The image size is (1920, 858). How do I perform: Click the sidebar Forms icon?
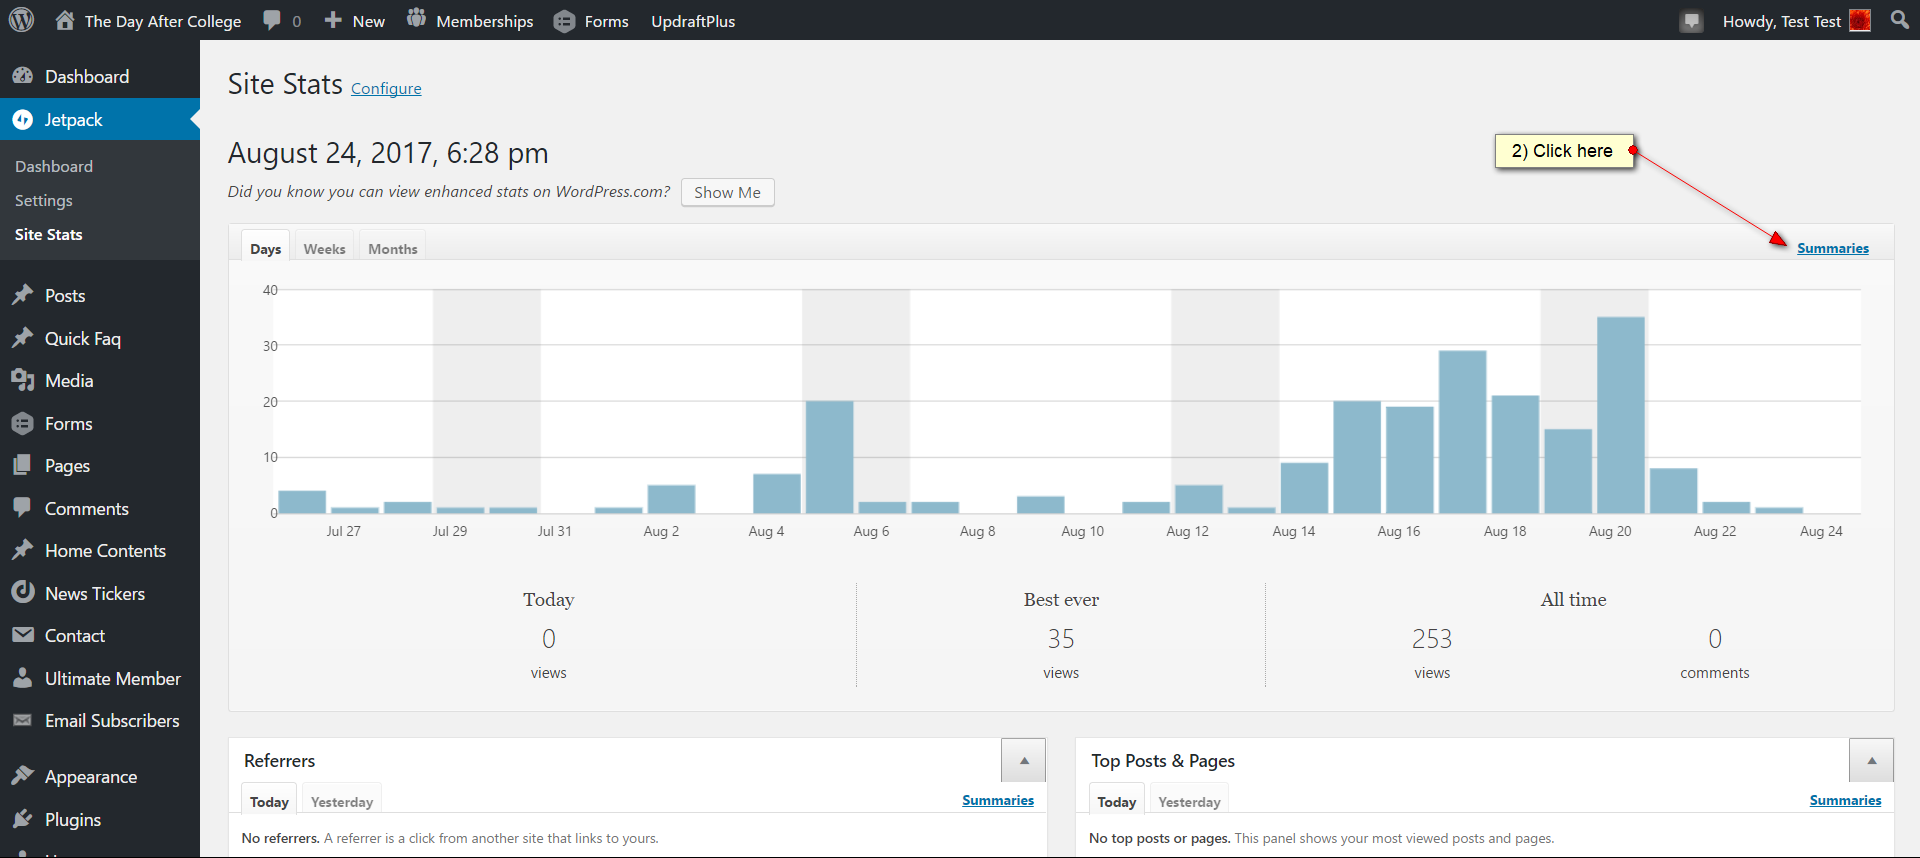[x=23, y=423]
